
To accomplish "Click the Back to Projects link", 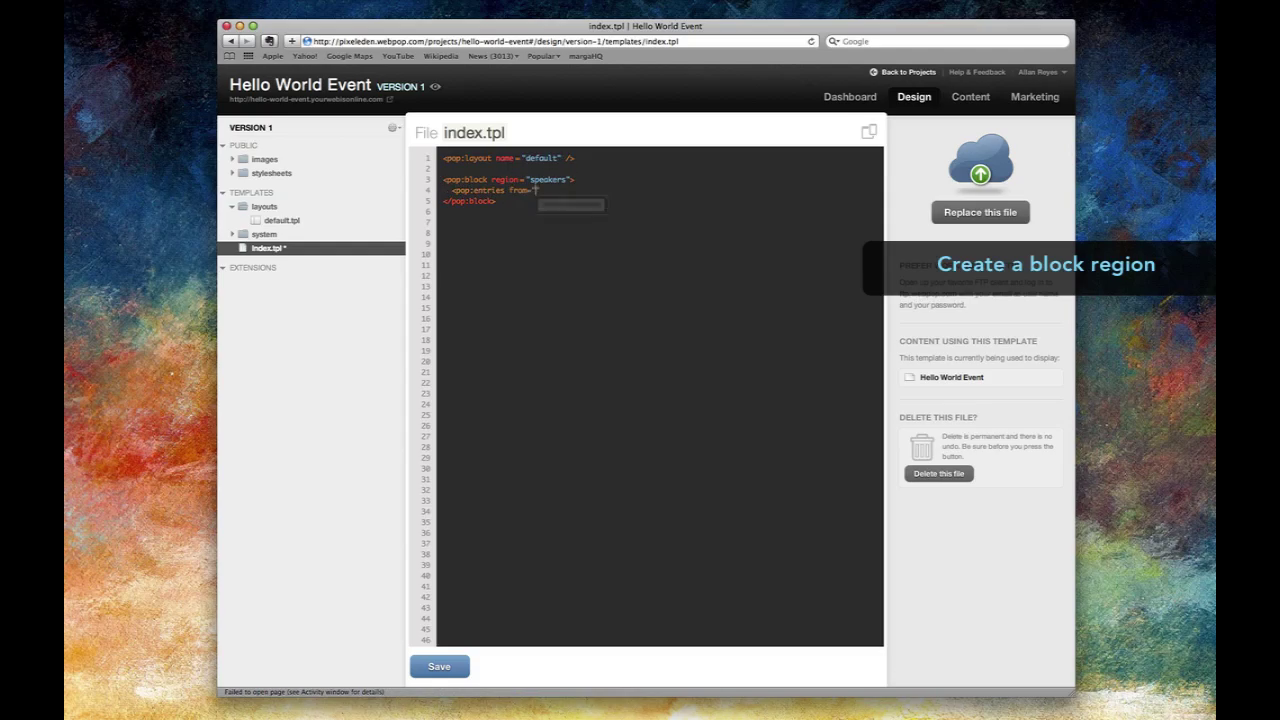I will (908, 72).
